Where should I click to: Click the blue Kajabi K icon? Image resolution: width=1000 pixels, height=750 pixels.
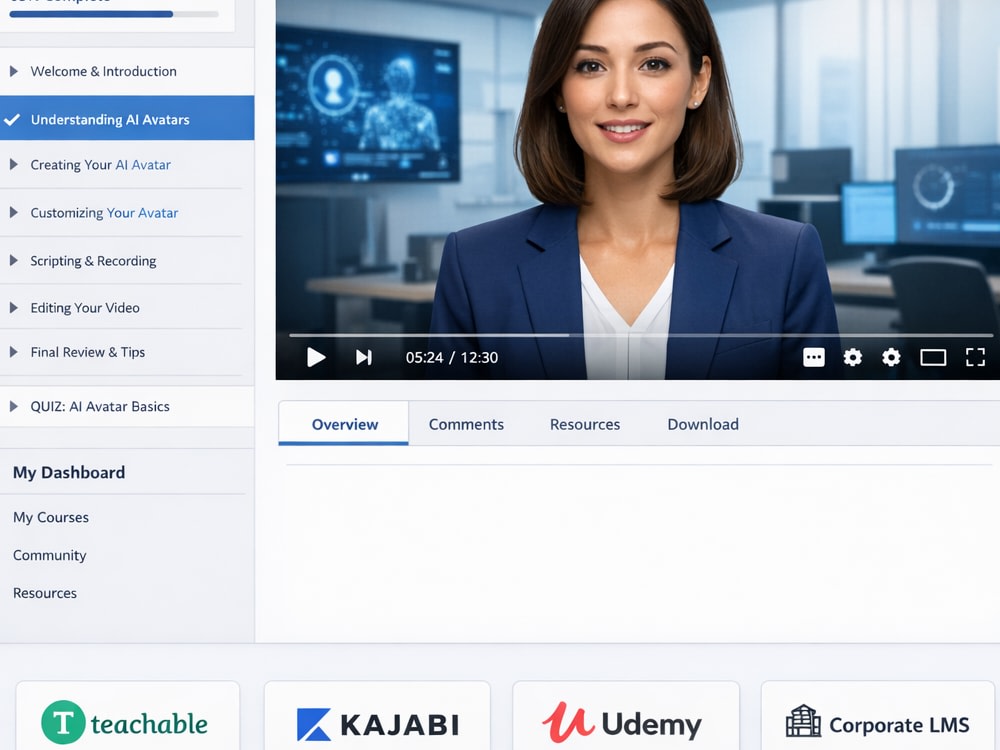click(314, 724)
